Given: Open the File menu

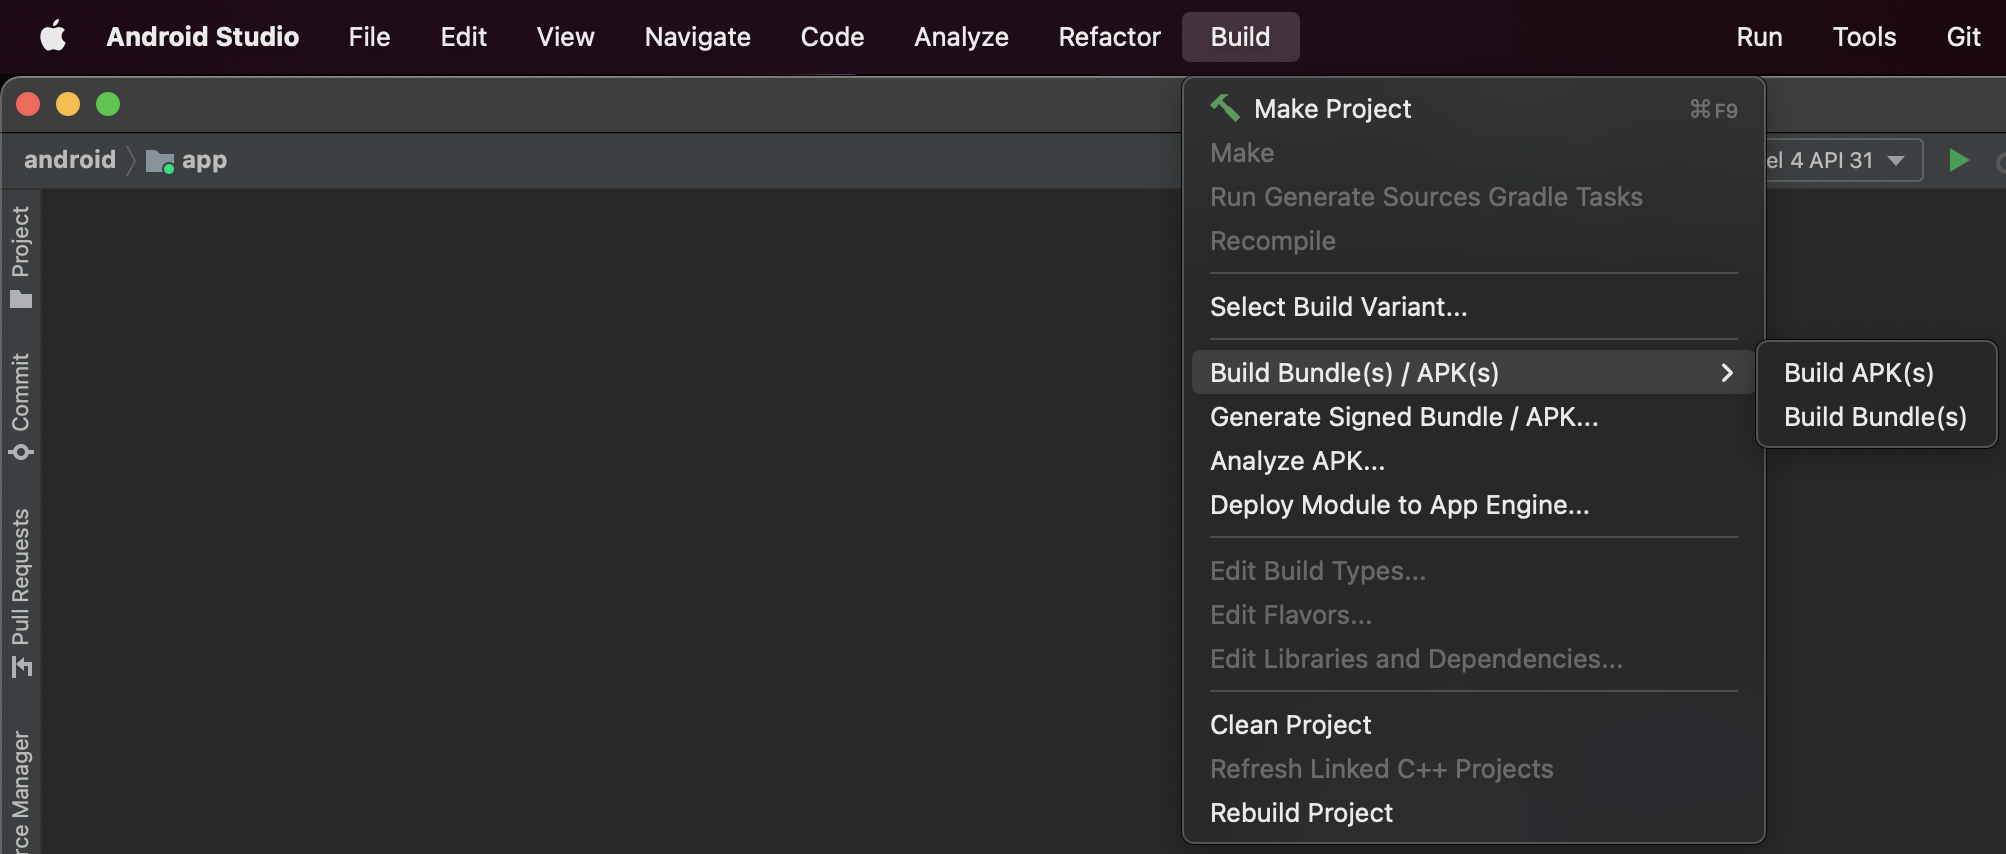Looking at the screenshot, I should coord(369,37).
